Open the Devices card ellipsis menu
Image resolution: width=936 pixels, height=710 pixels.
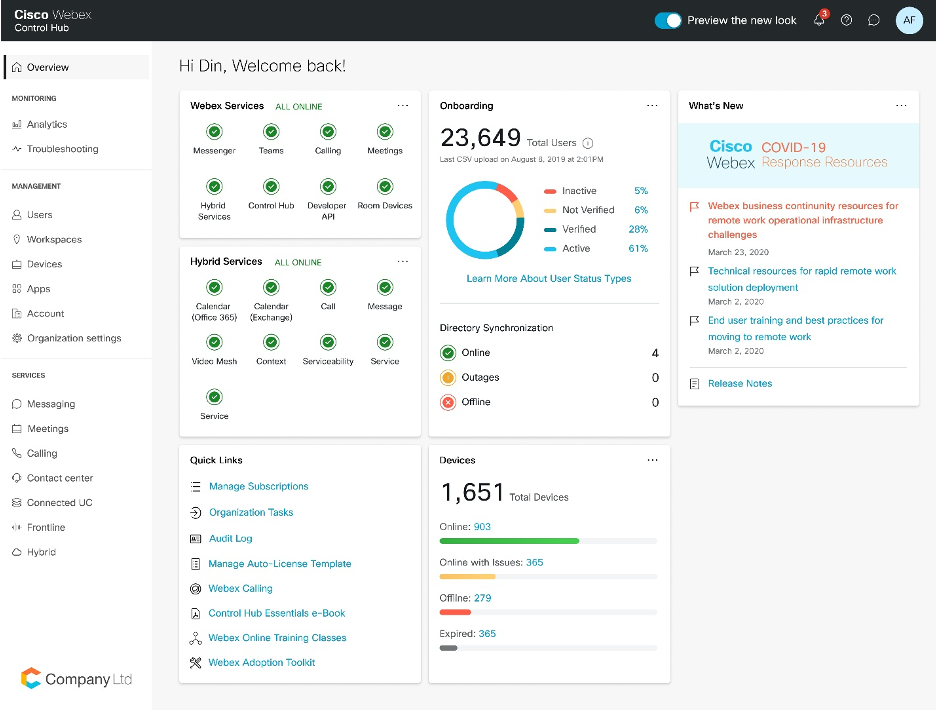652,460
